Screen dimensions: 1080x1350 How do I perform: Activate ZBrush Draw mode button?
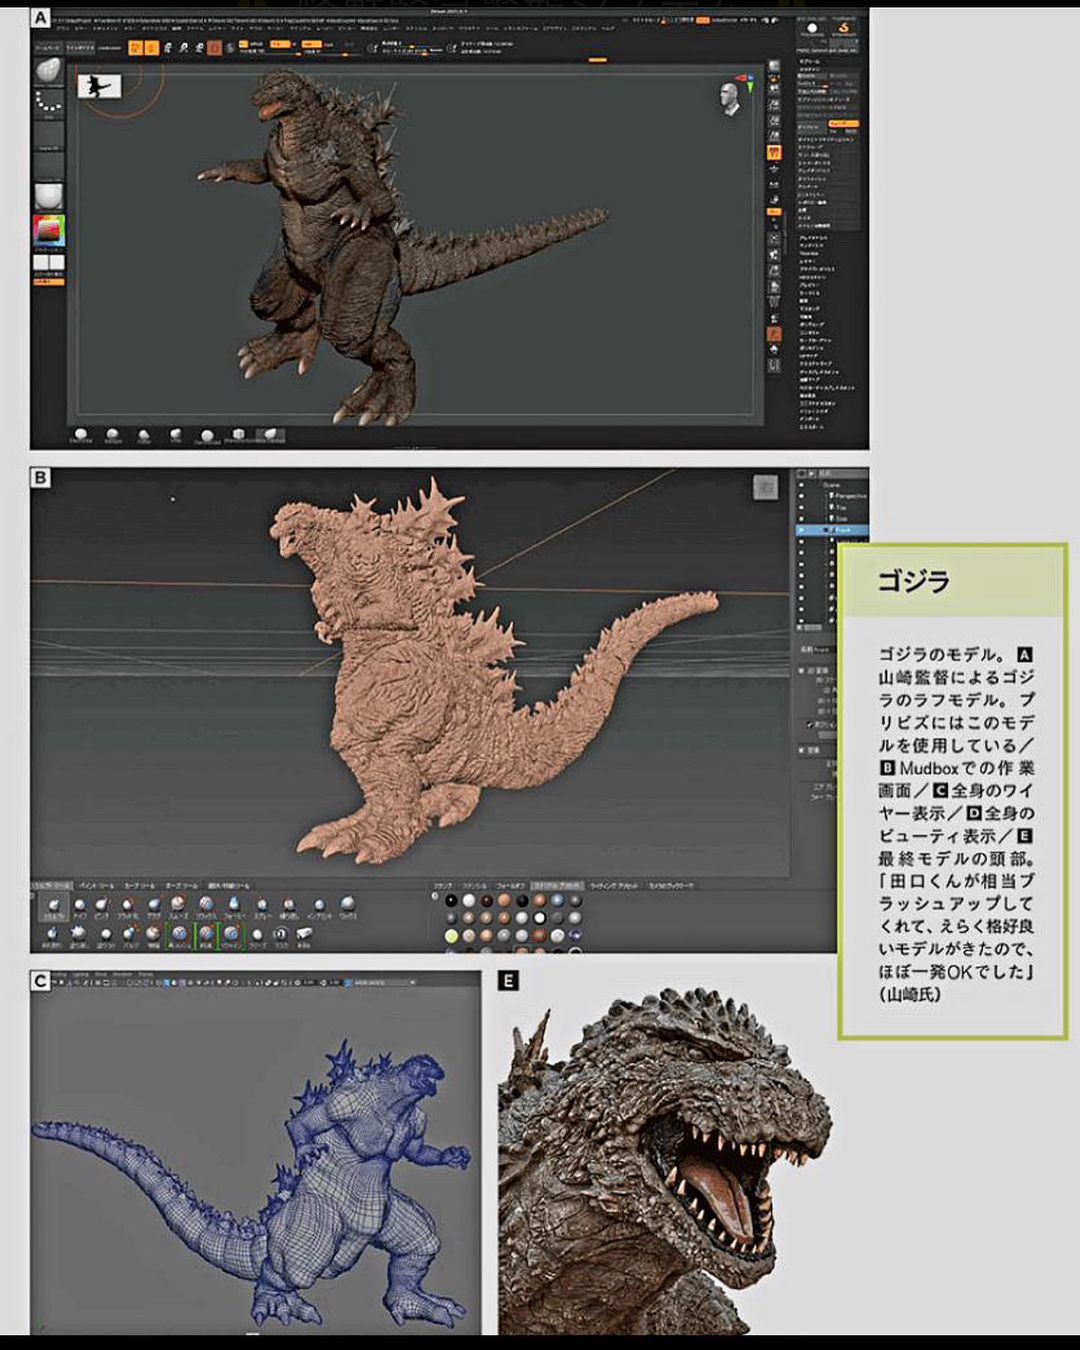(152, 48)
